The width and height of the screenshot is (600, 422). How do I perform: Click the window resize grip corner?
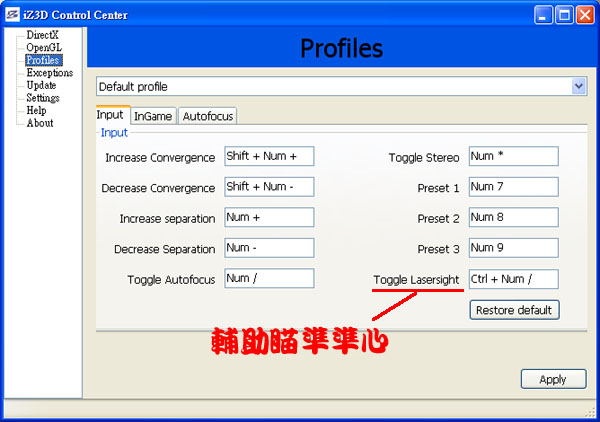(590, 412)
